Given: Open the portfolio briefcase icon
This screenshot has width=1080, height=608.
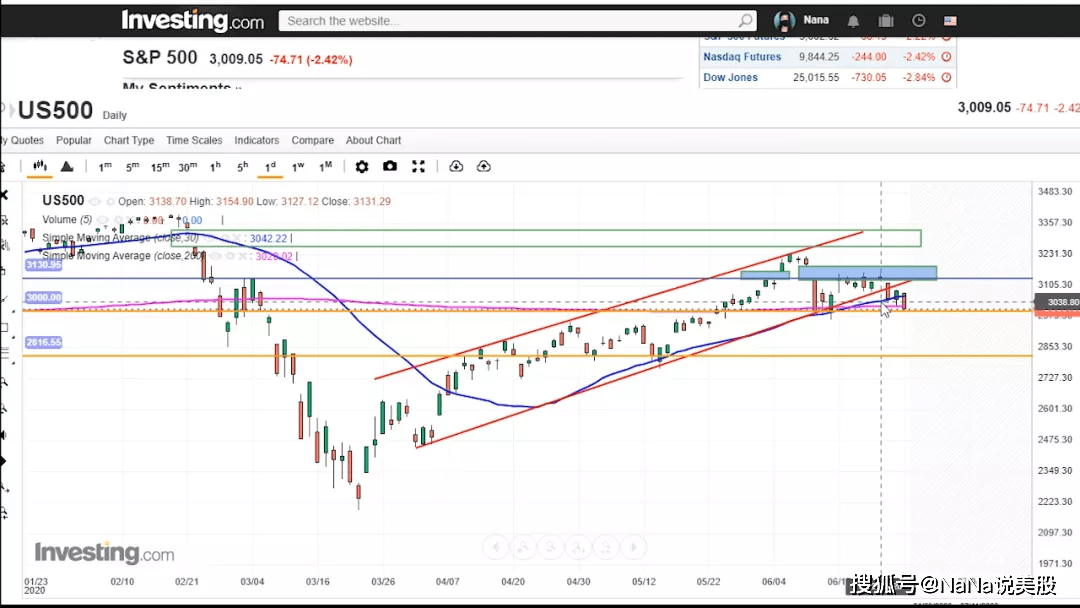Looking at the screenshot, I should click(886, 21).
